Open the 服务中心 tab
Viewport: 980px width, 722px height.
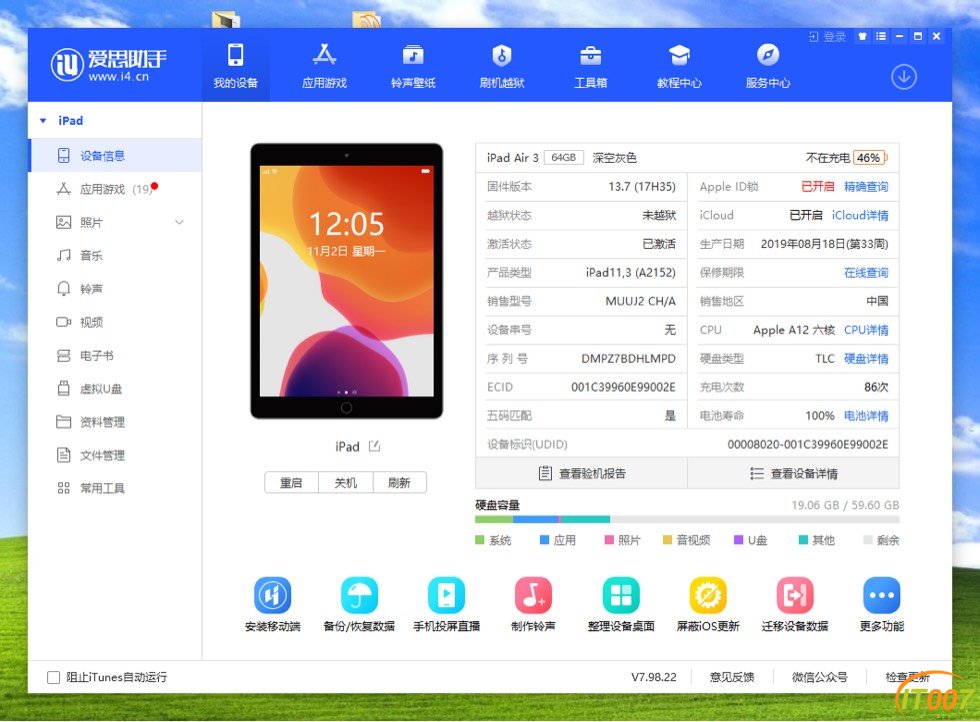point(768,65)
